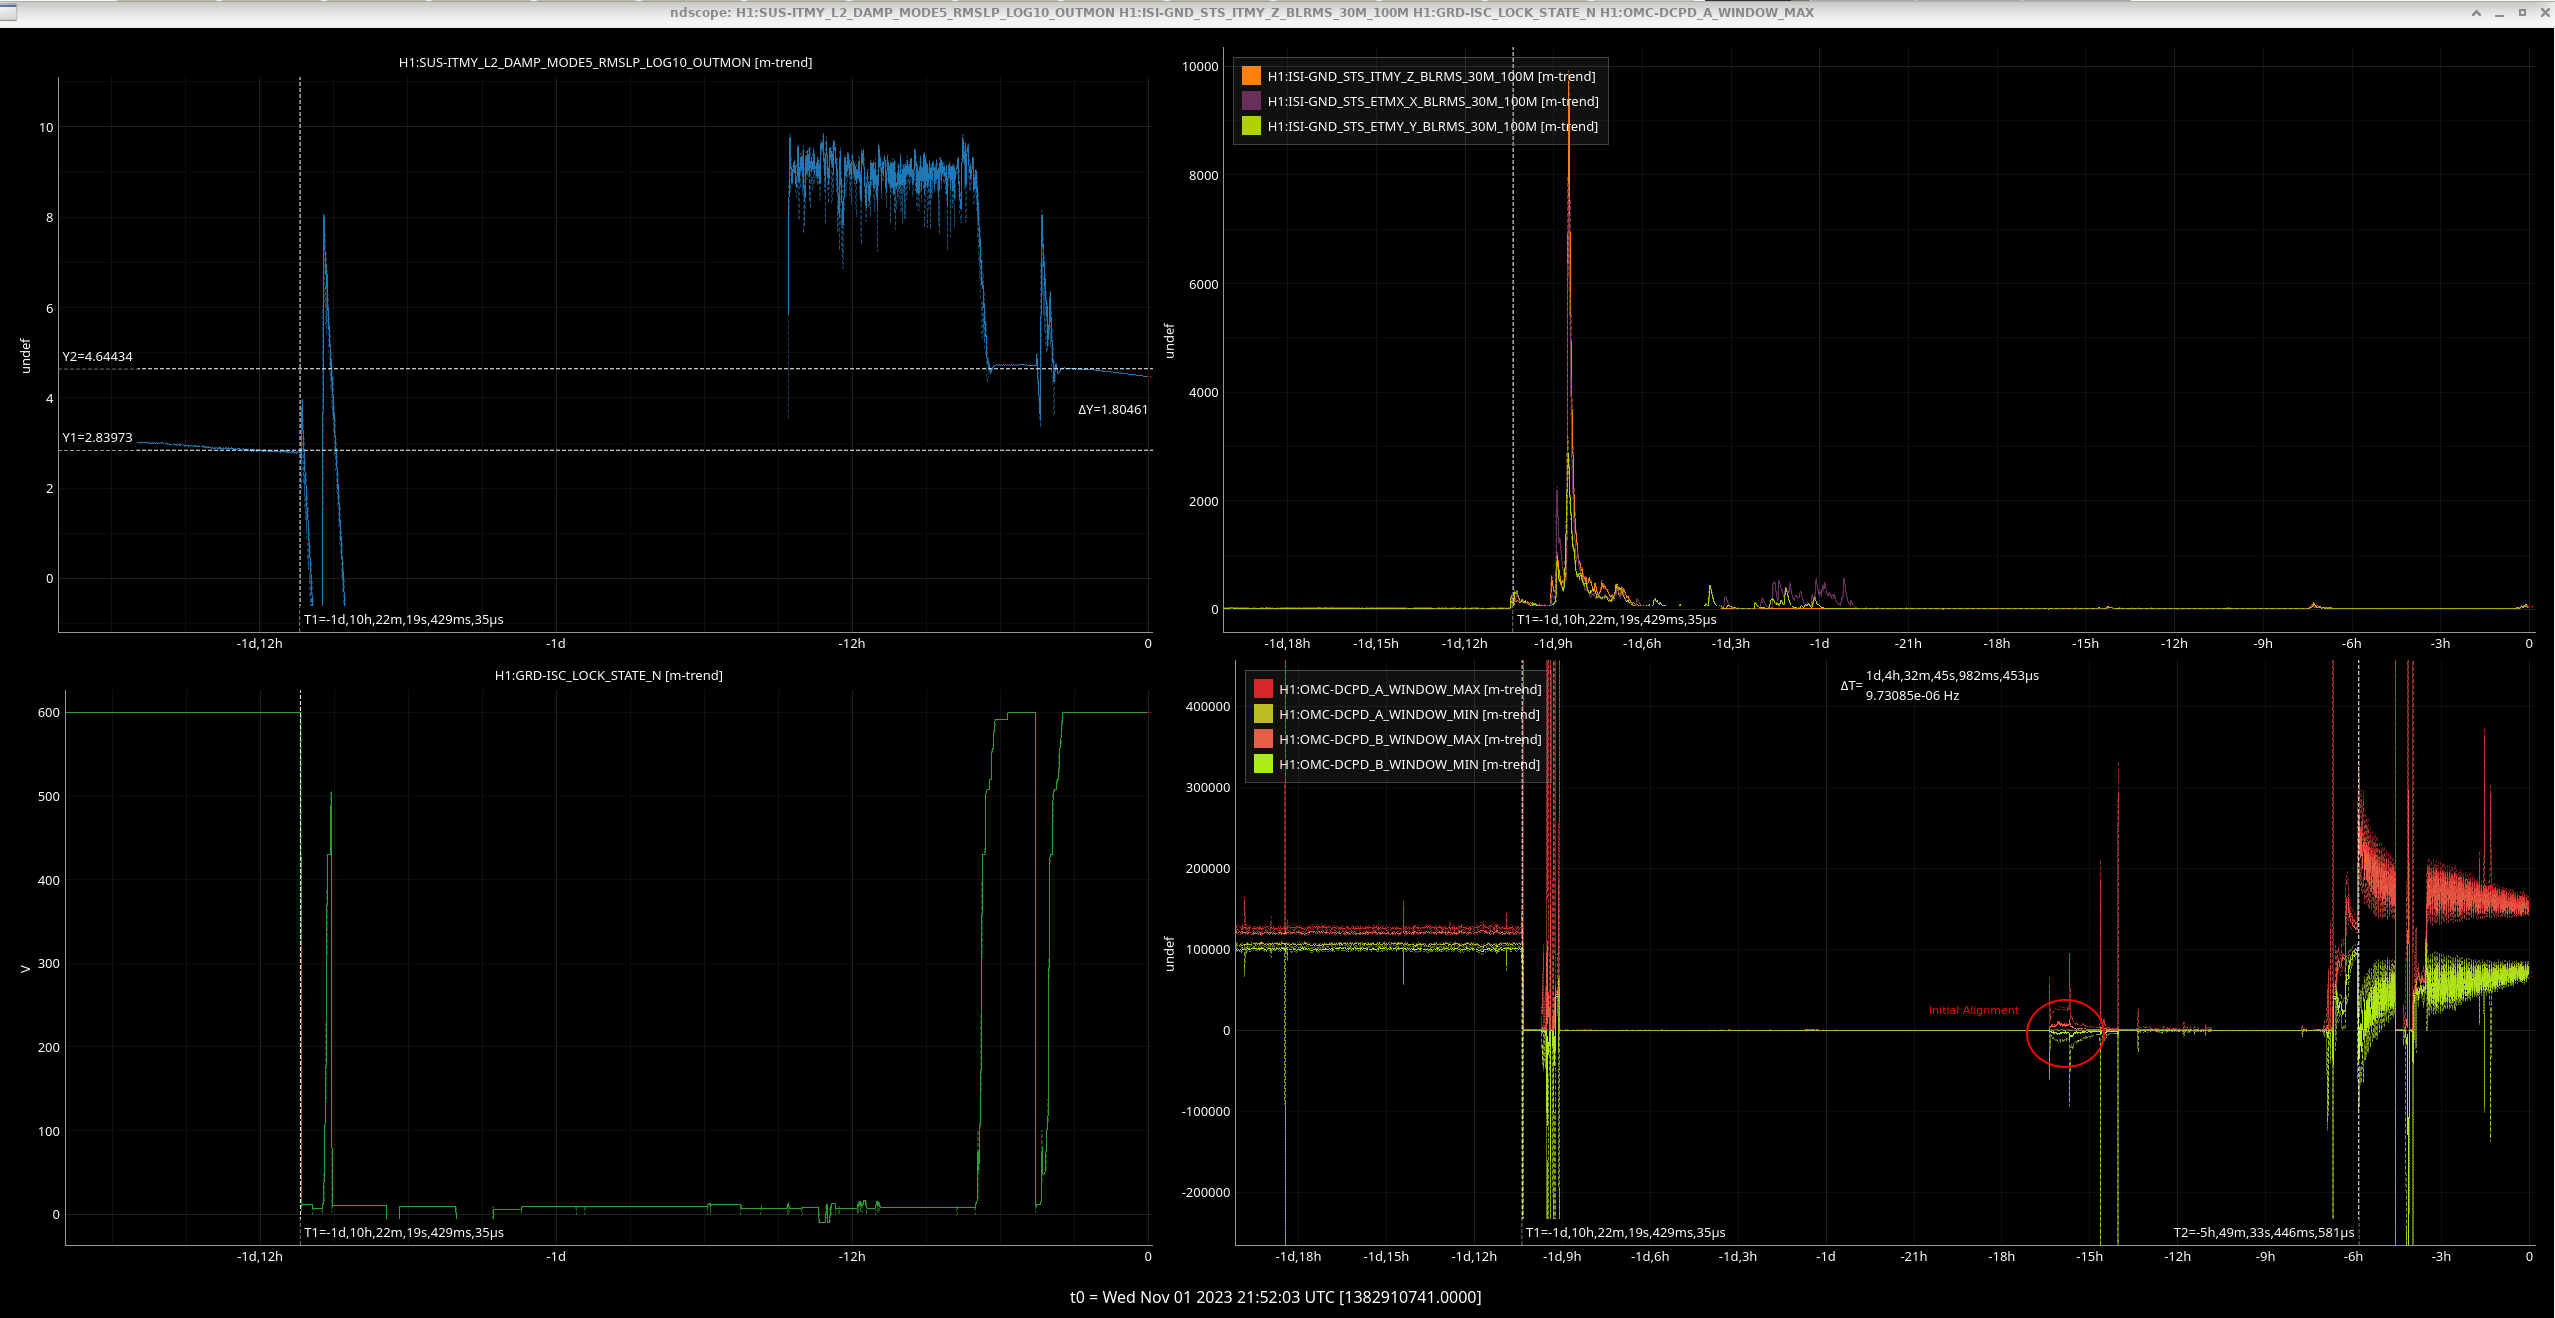
Task: Click the t0 Wed Nov 01 2023 timestamp
Action: [x=1275, y=1297]
